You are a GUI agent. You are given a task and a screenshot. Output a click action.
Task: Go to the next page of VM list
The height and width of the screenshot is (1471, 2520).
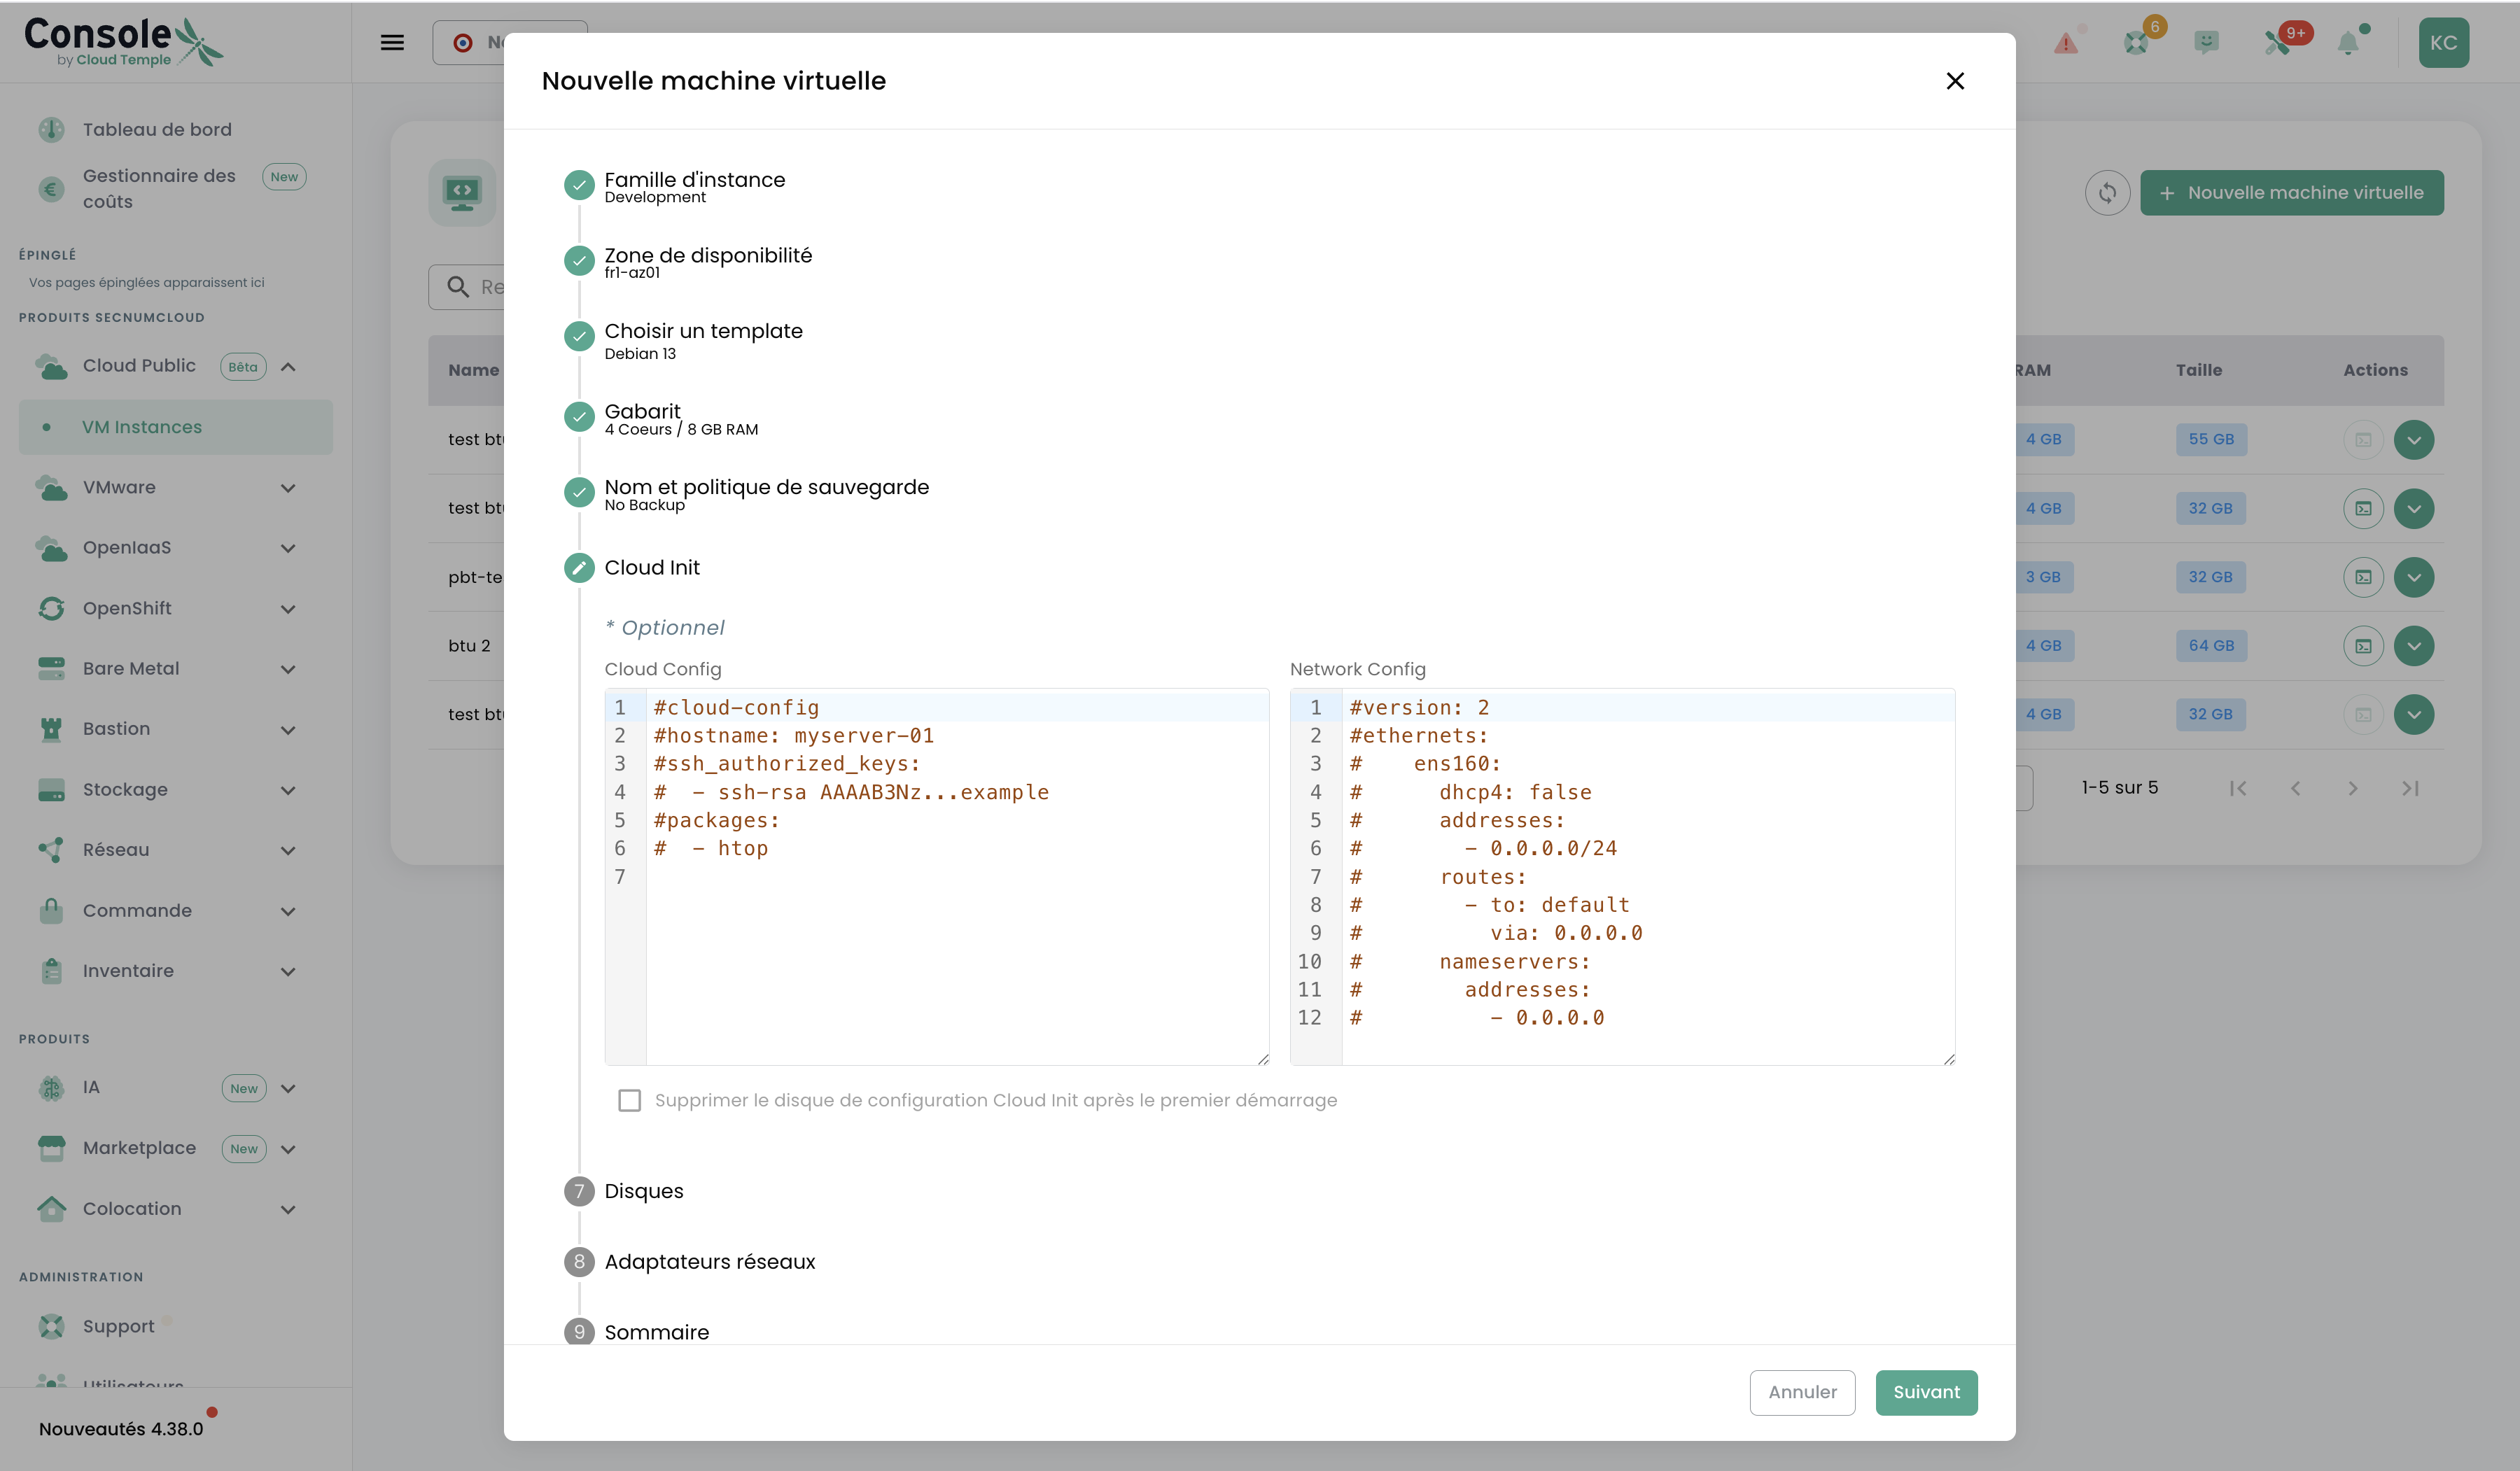[2353, 788]
